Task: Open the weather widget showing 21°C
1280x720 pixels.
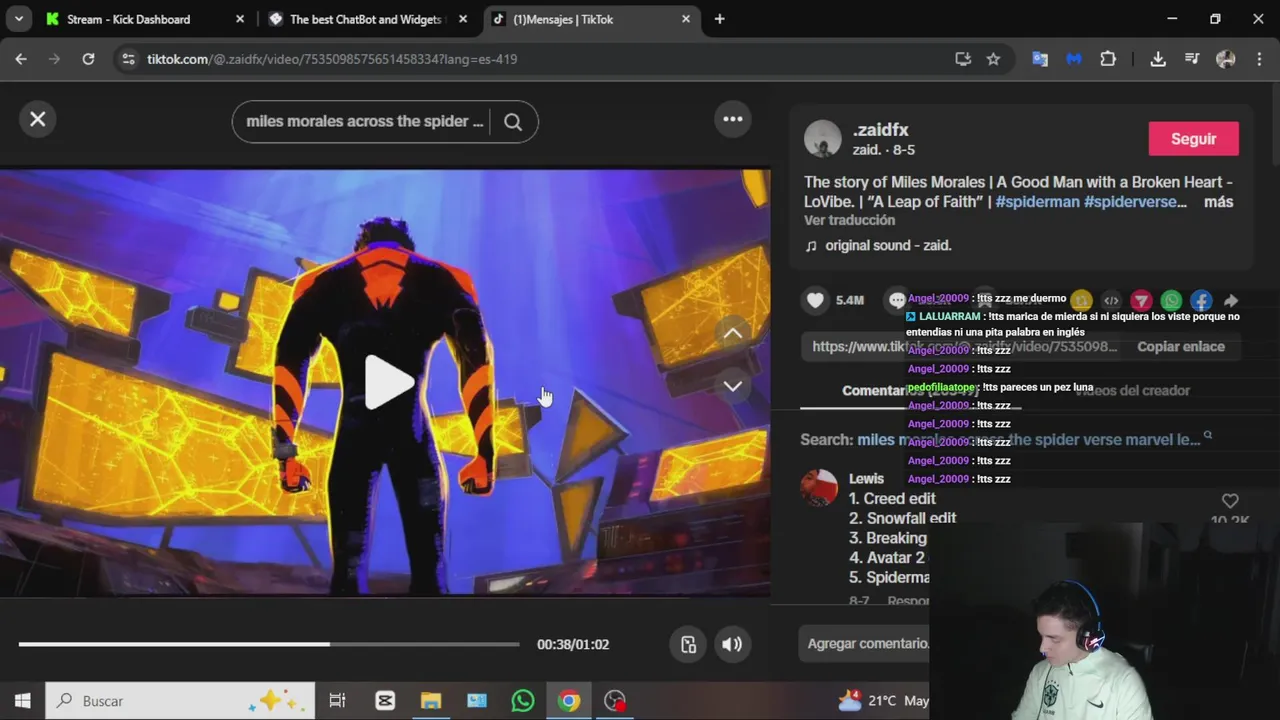Action: tap(883, 701)
